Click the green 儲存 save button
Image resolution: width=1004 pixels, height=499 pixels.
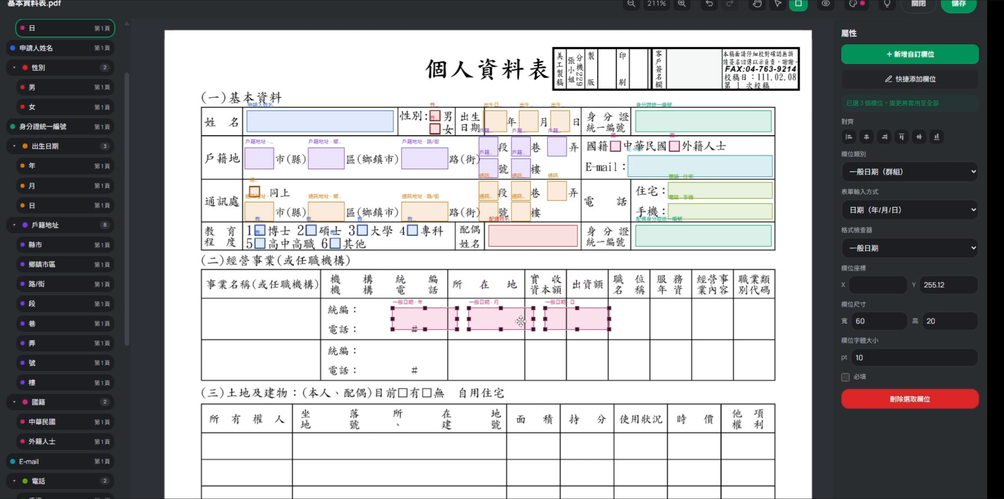(x=959, y=4)
